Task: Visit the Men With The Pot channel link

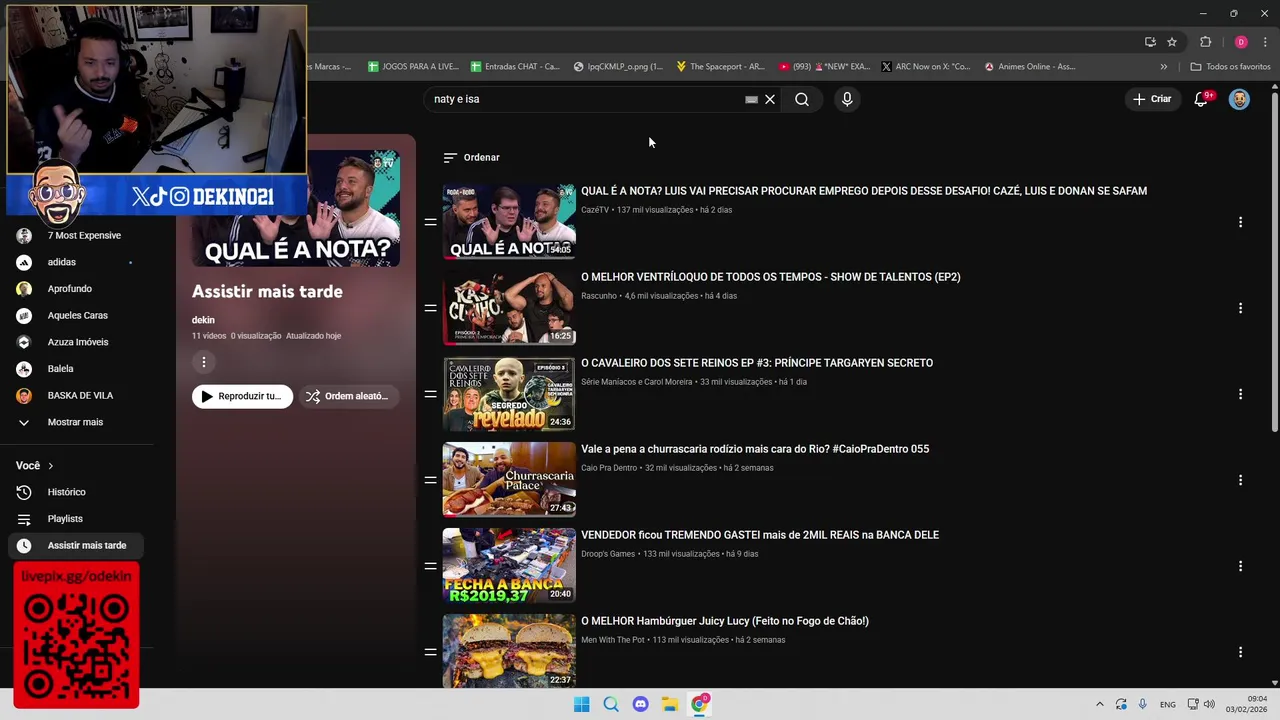Action: coord(613,640)
